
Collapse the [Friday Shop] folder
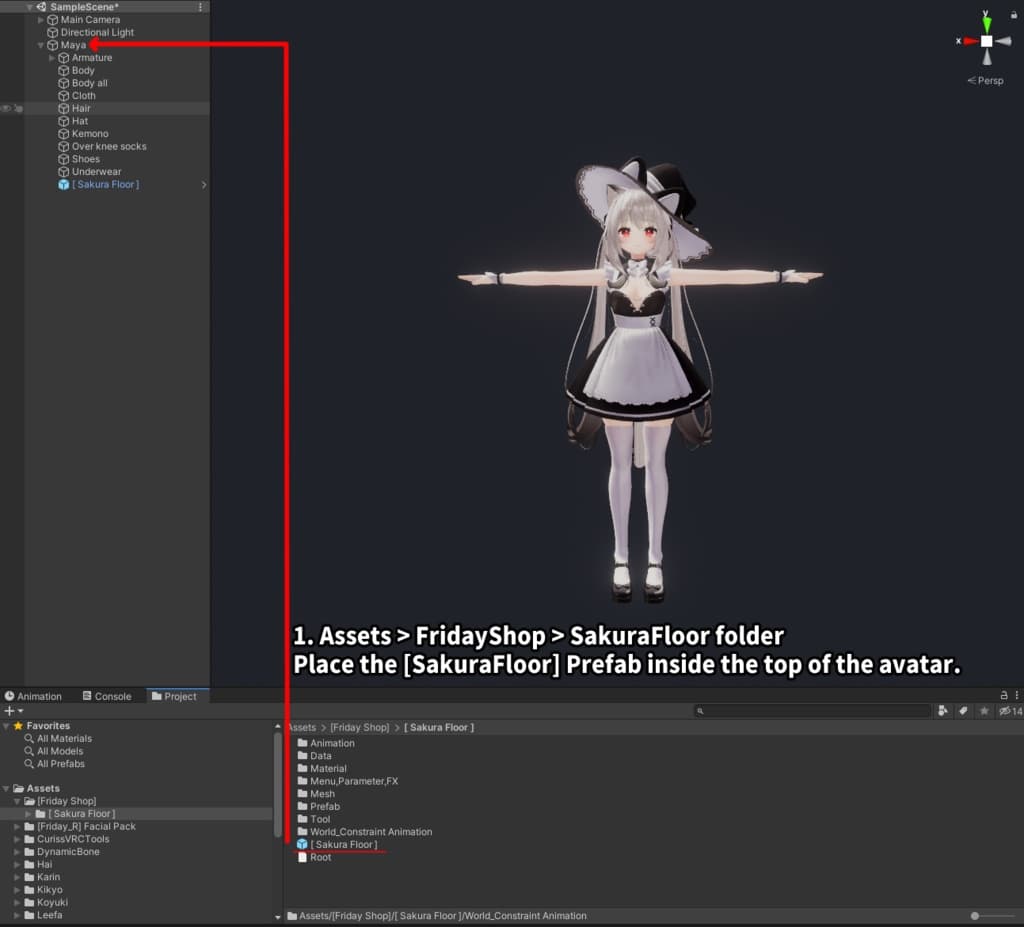tap(17, 801)
